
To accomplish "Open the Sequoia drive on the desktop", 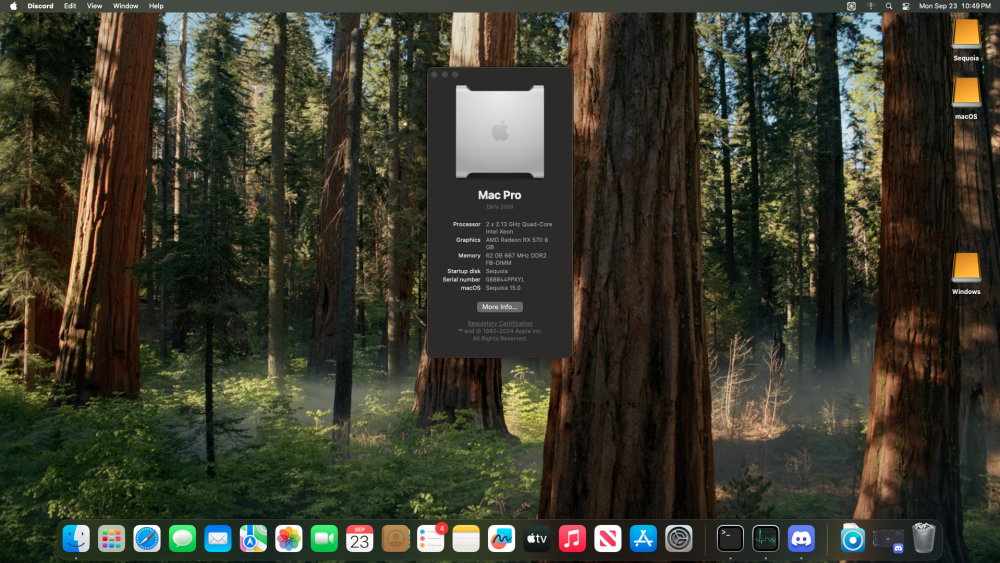I will (x=966, y=35).
